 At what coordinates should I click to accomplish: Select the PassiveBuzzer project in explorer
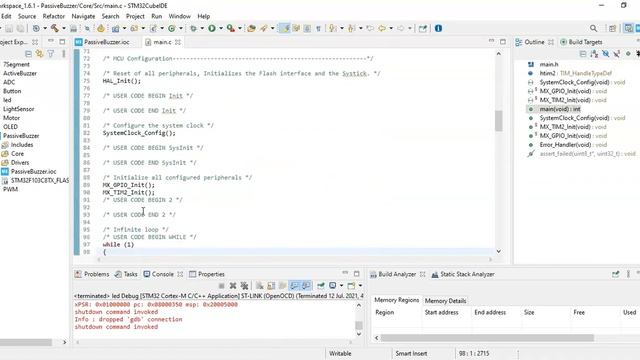(21, 136)
